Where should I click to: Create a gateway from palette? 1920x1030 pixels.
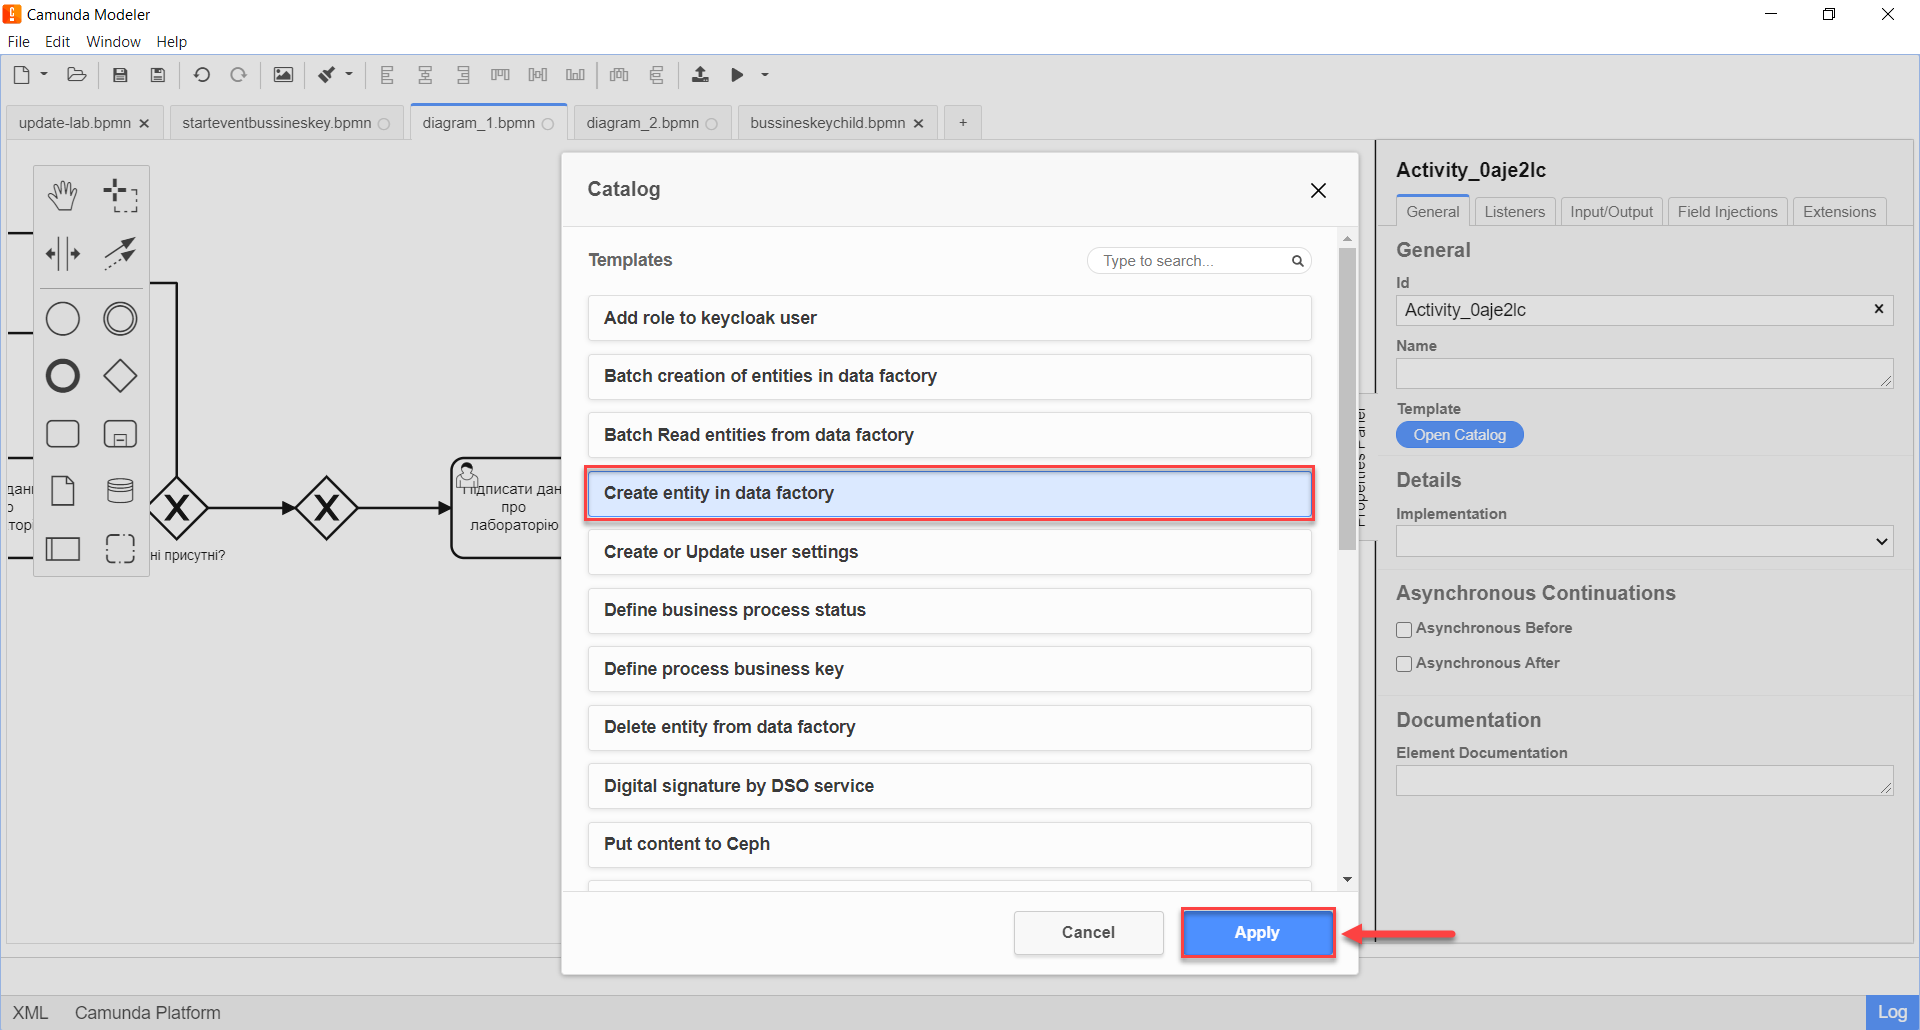pos(120,376)
